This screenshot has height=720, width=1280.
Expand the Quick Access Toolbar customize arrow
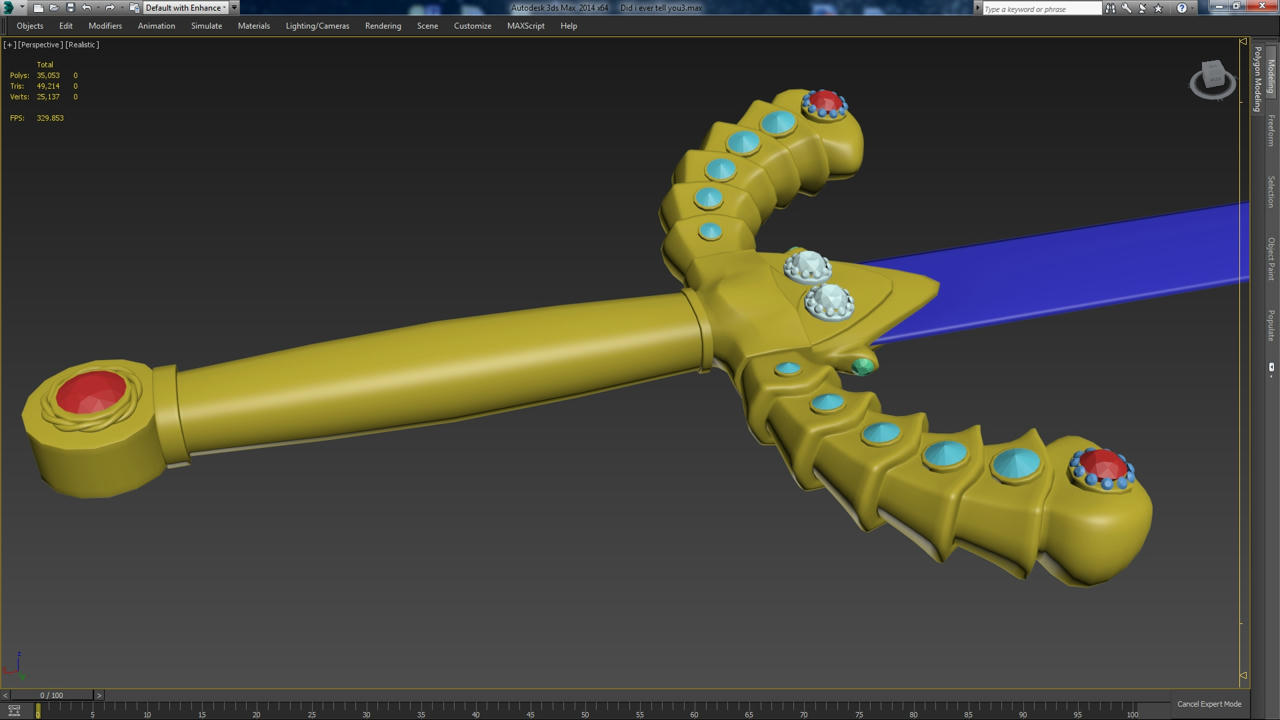tap(234, 8)
